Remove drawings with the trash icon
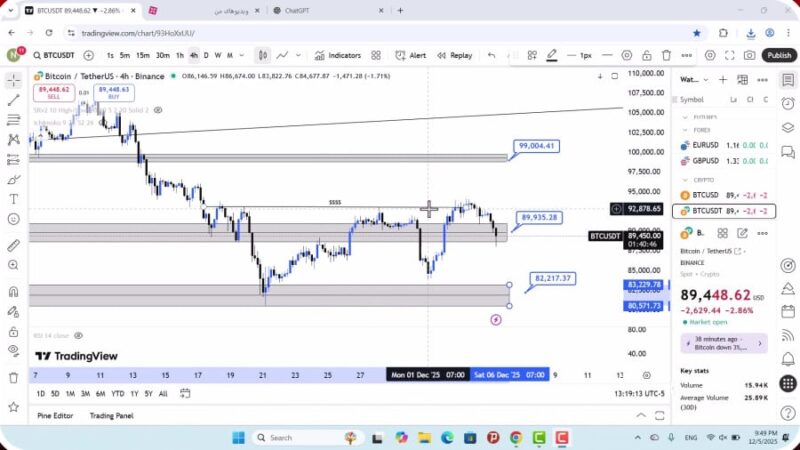Viewport: 800px width, 450px height. [x=14, y=377]
